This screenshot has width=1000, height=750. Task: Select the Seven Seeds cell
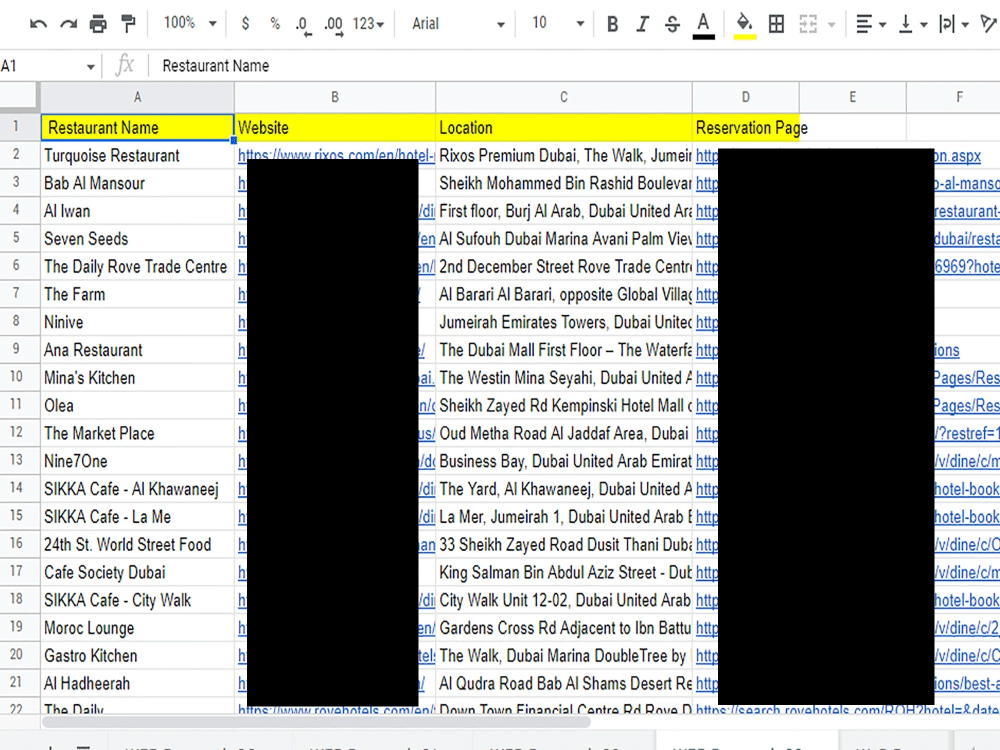tap(137, 239)
